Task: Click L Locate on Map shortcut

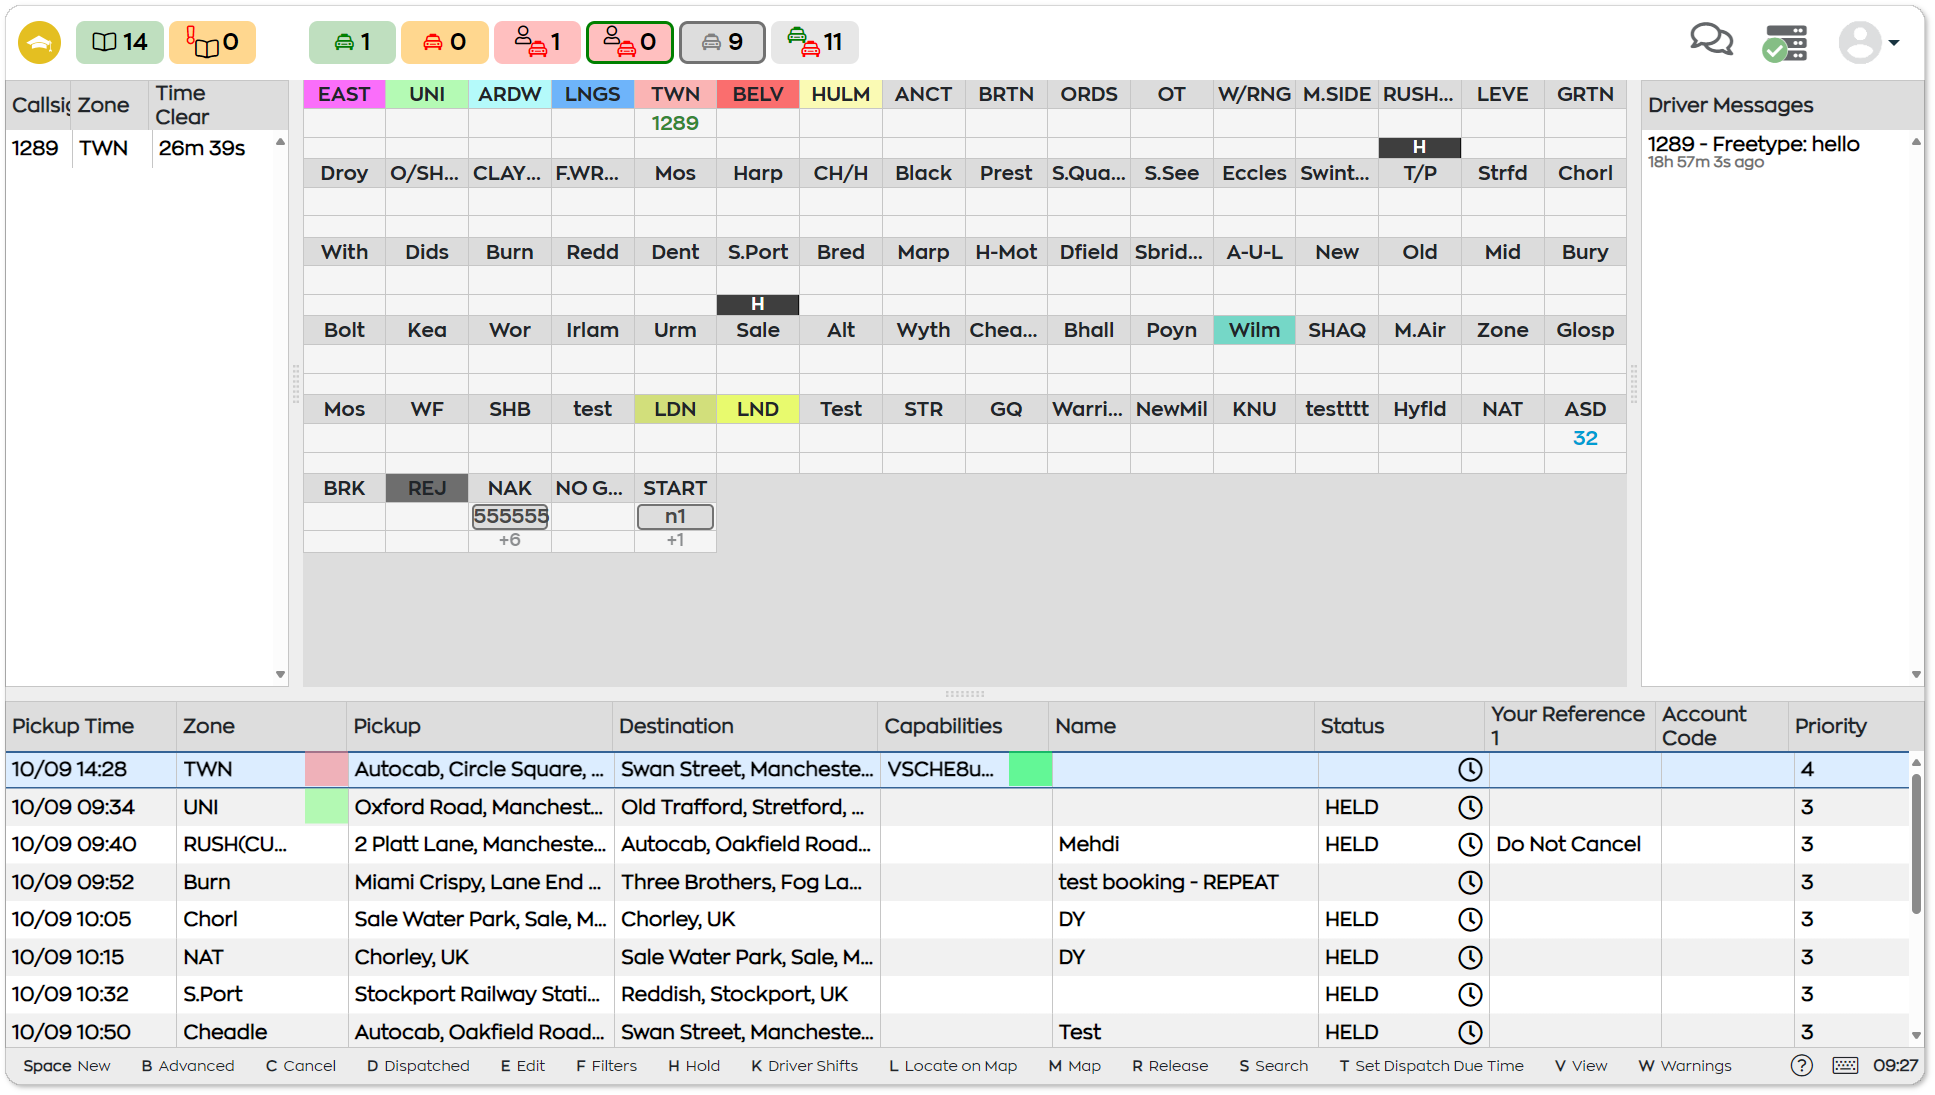Action: click(953, 1066)
